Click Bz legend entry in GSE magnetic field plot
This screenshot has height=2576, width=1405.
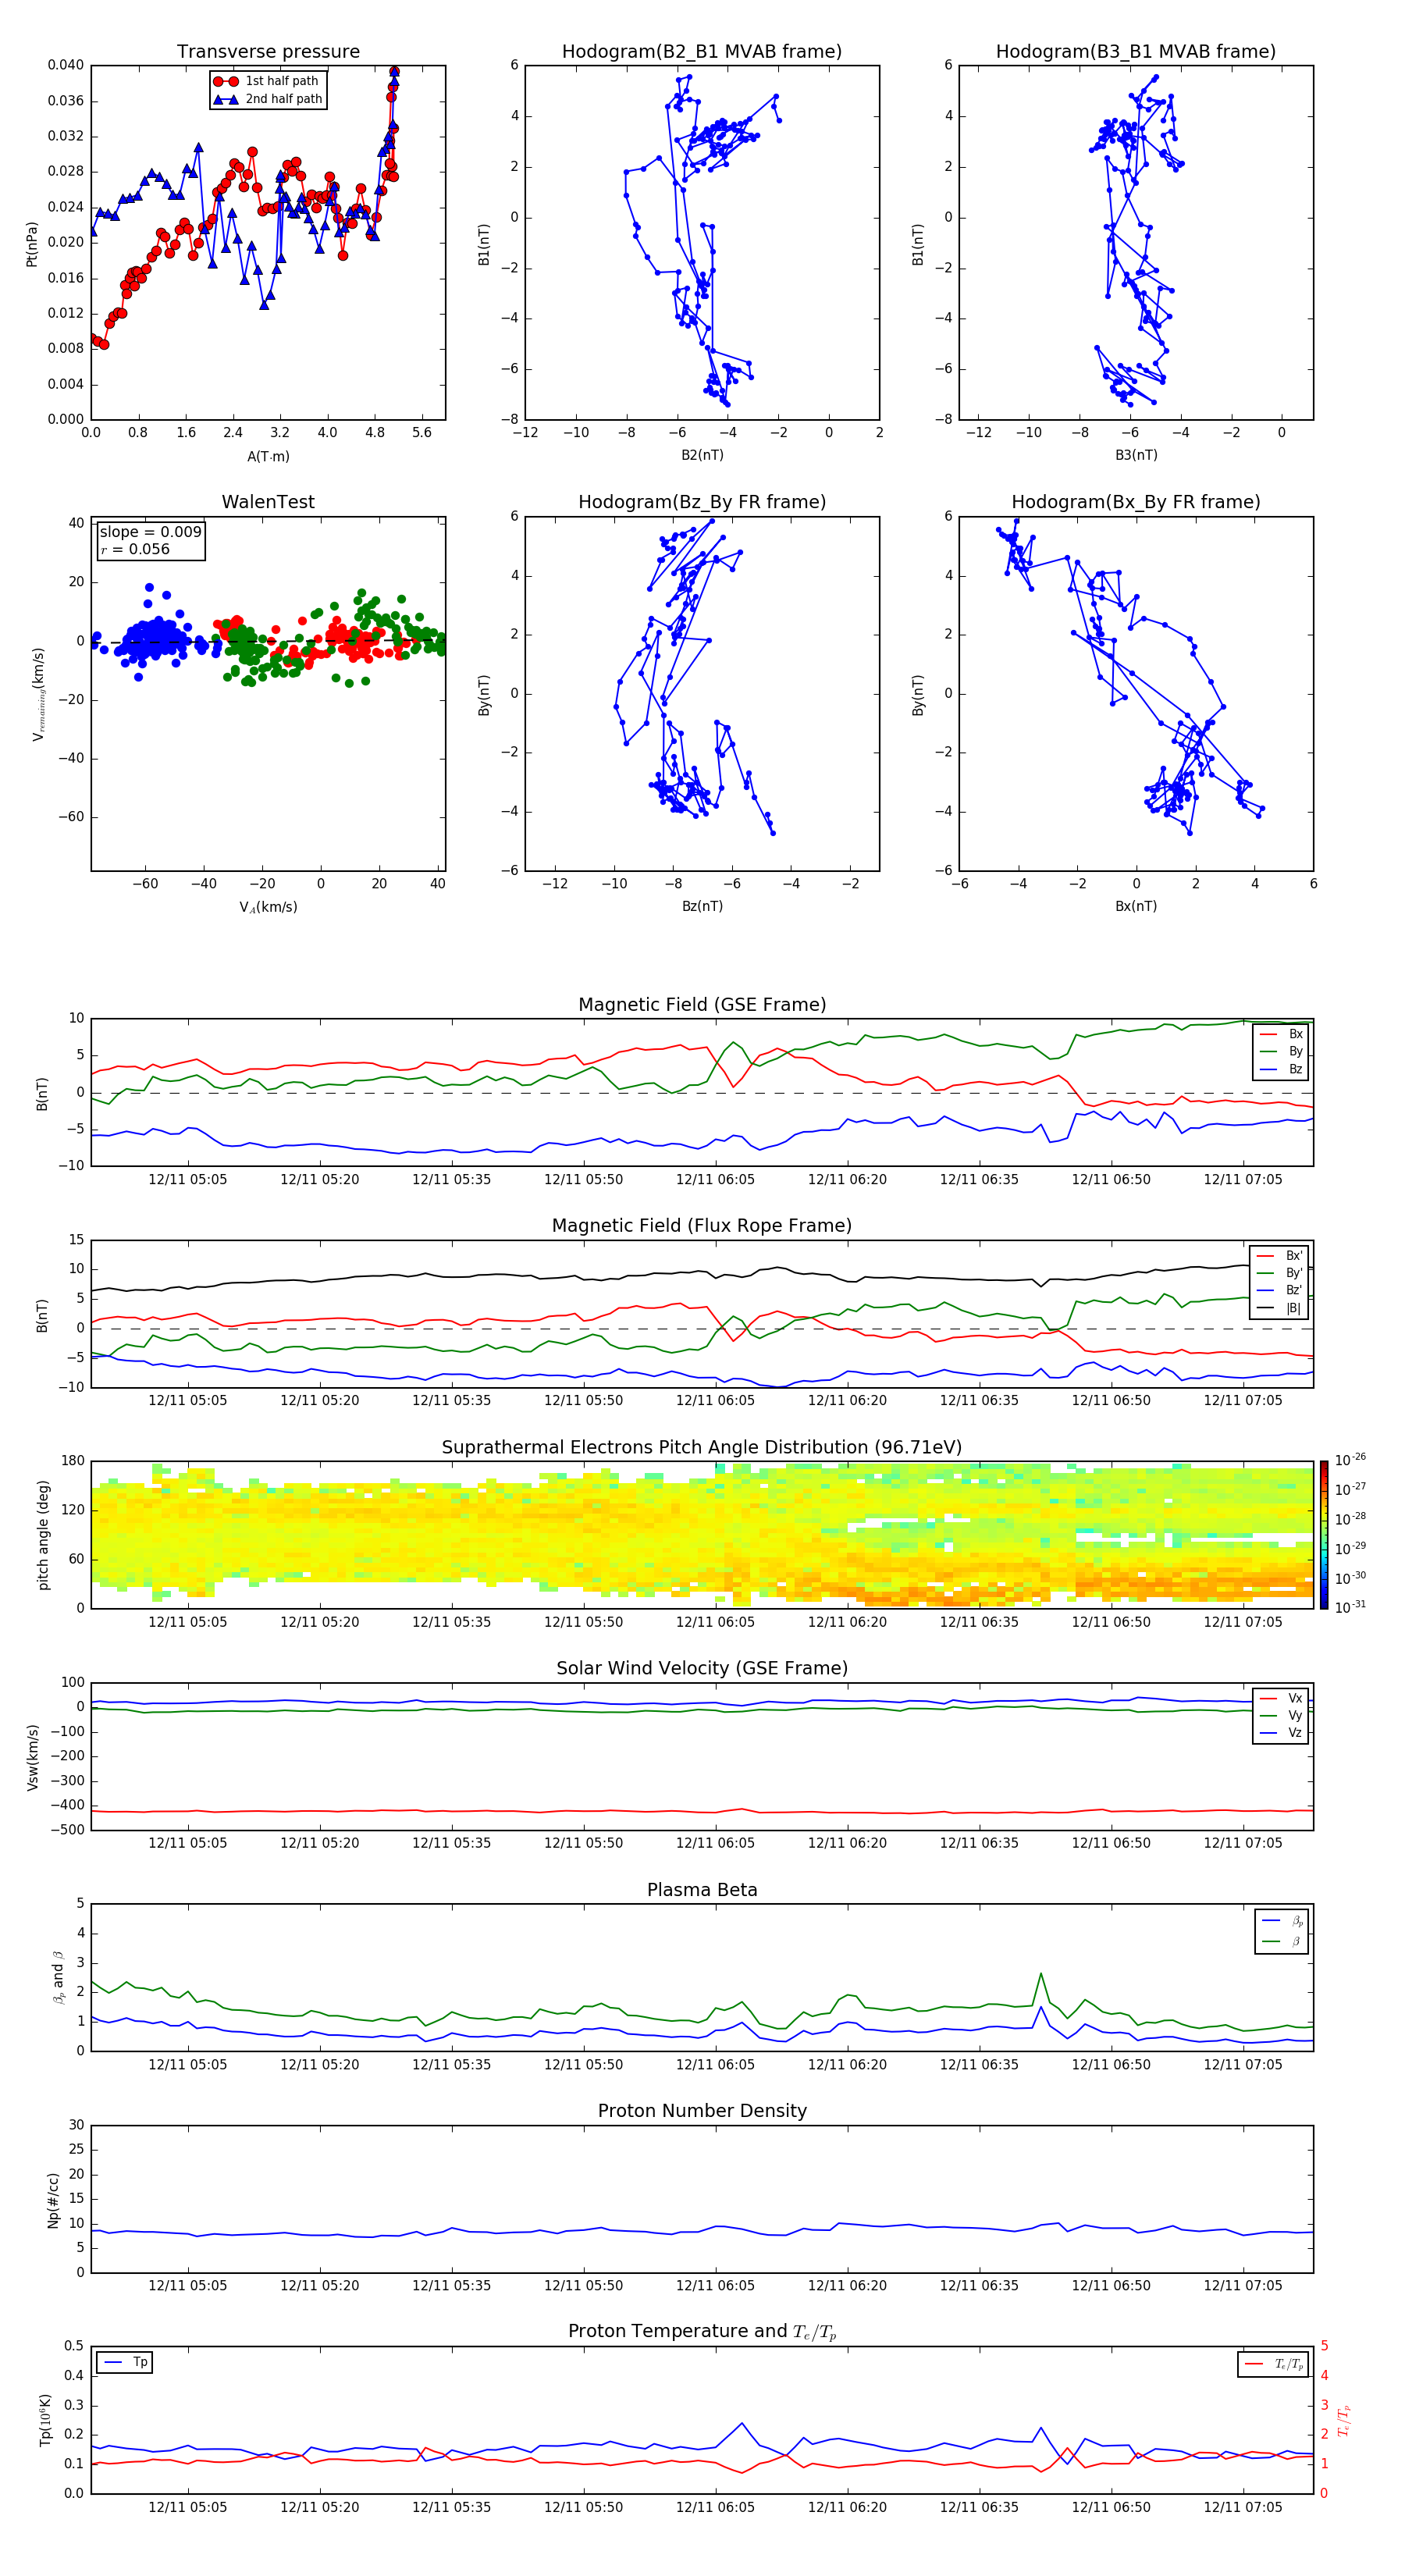pos(1281,1069)
